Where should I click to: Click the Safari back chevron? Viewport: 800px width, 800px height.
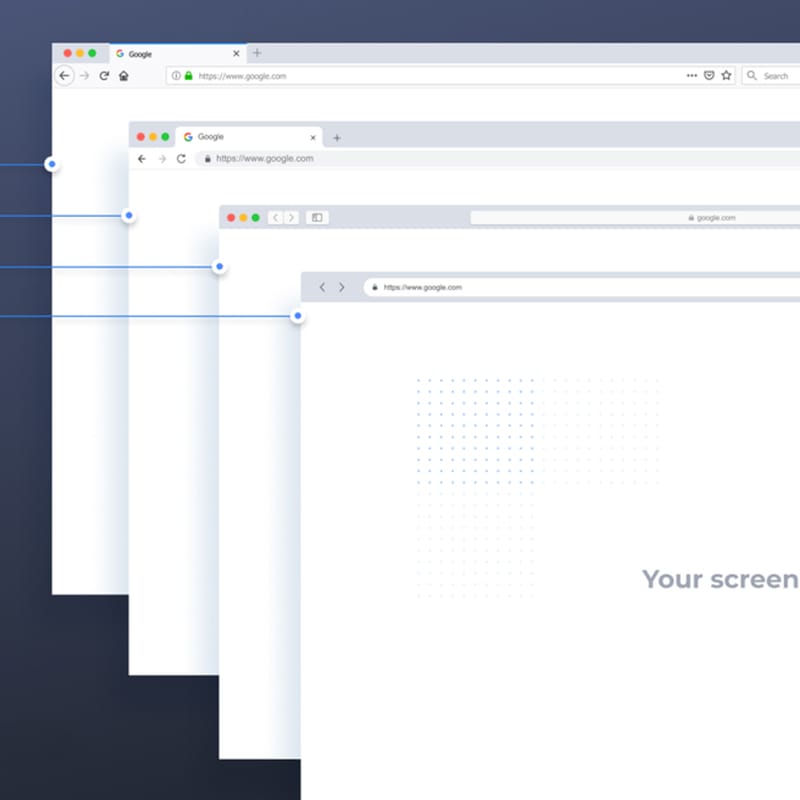(x=274, y=216)
